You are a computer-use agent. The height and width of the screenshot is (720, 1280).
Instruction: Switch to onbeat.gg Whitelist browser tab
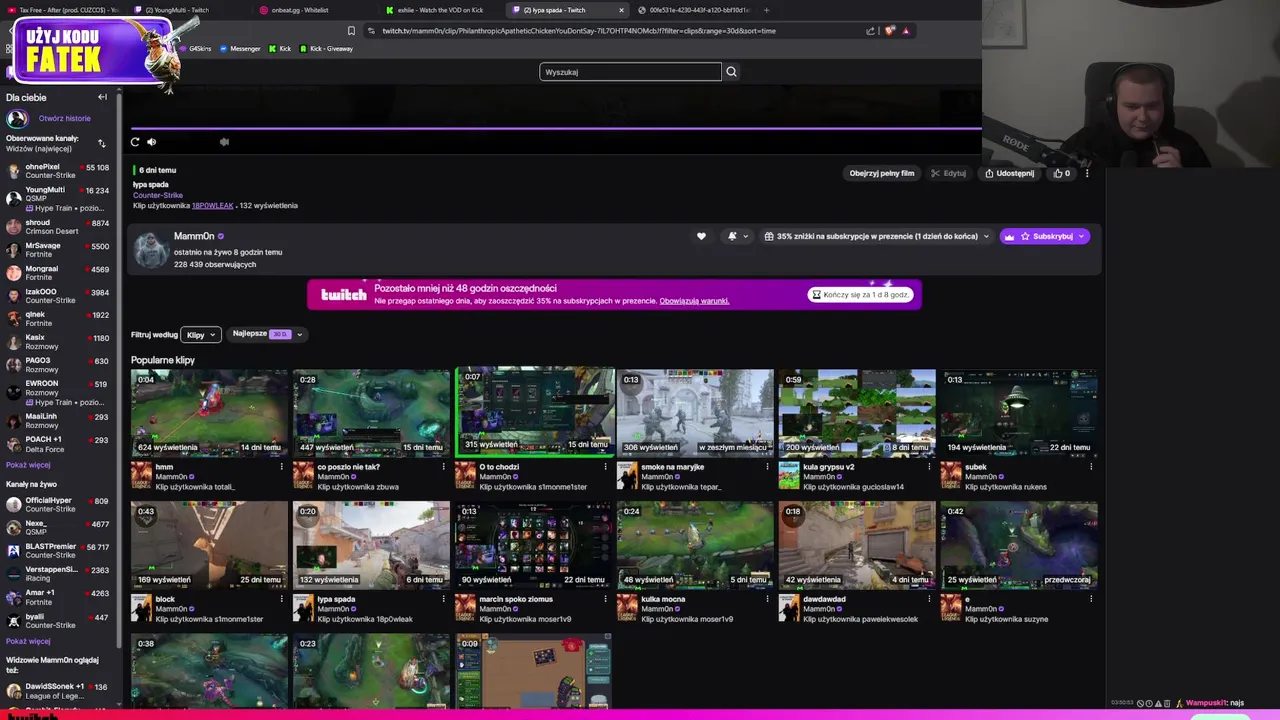click(298, 10)
